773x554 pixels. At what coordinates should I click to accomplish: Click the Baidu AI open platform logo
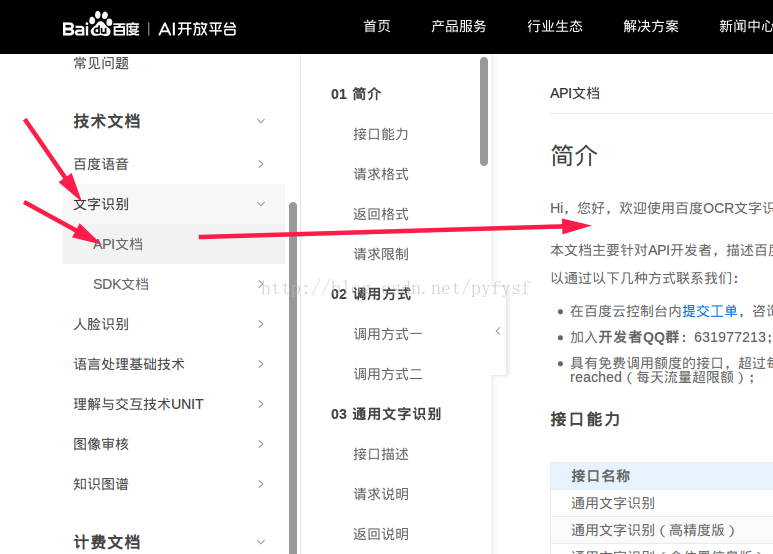(149, 26)
